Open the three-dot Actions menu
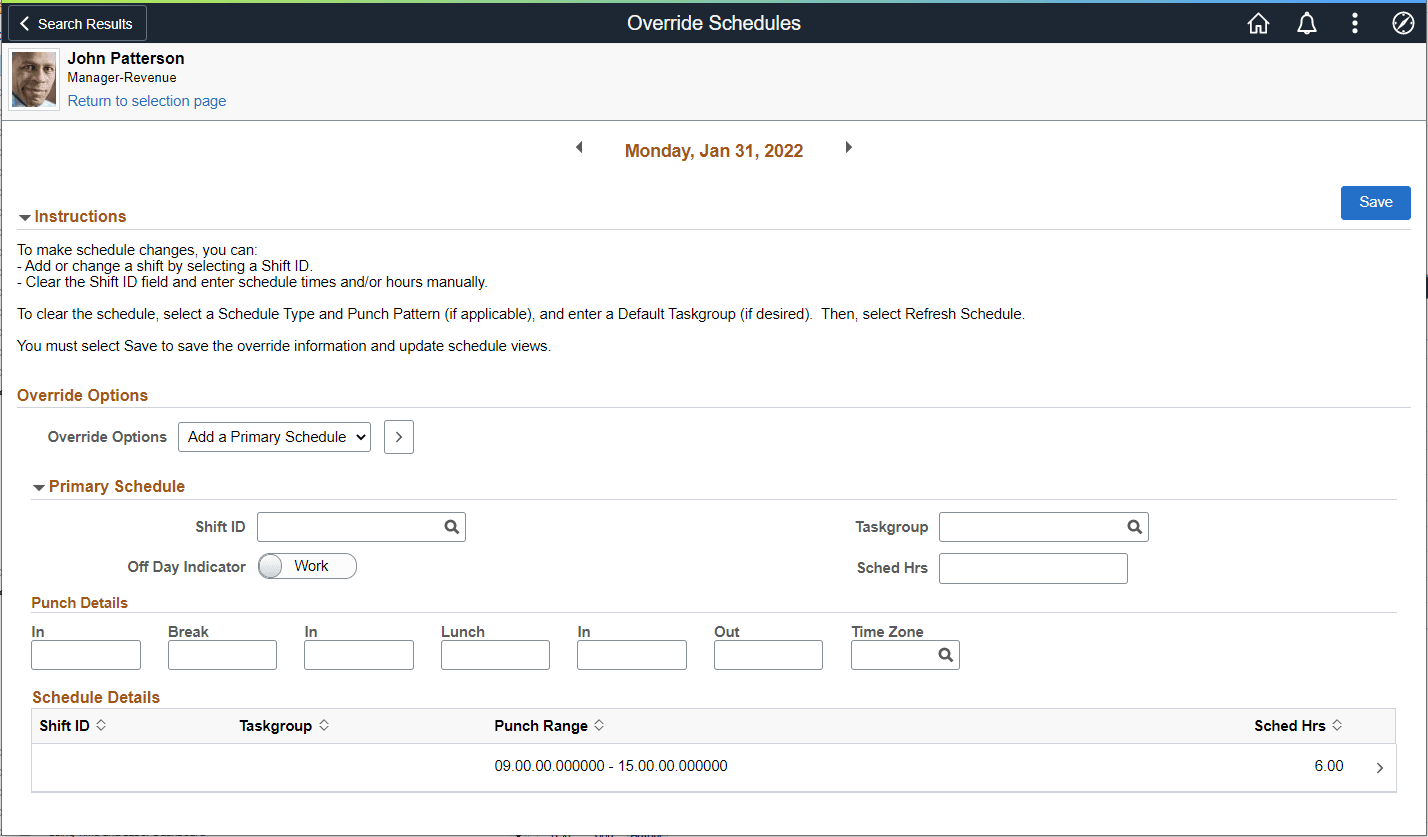The image size is (1428, 837). [1354, 22]
